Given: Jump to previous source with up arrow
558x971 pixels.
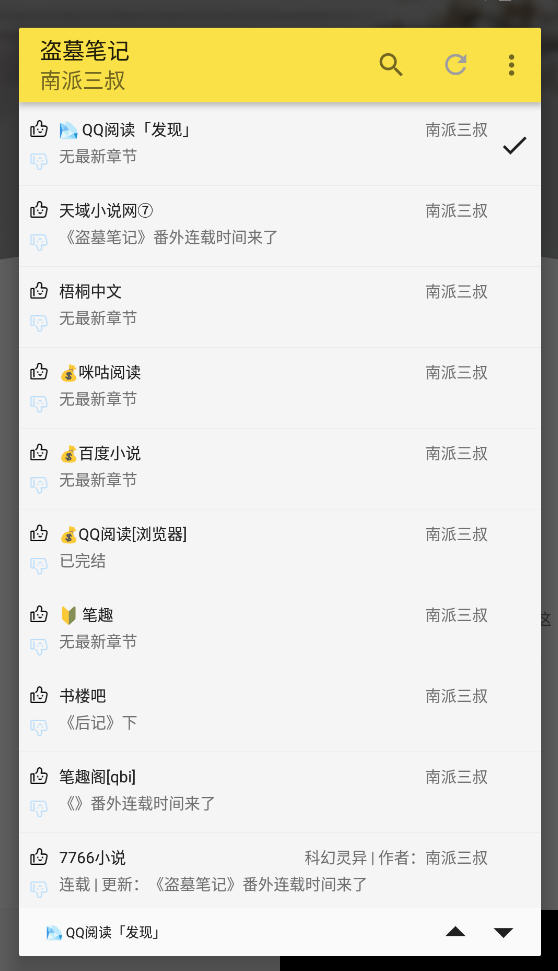Looking at the screenshot, I should click(x=455, y=931).
